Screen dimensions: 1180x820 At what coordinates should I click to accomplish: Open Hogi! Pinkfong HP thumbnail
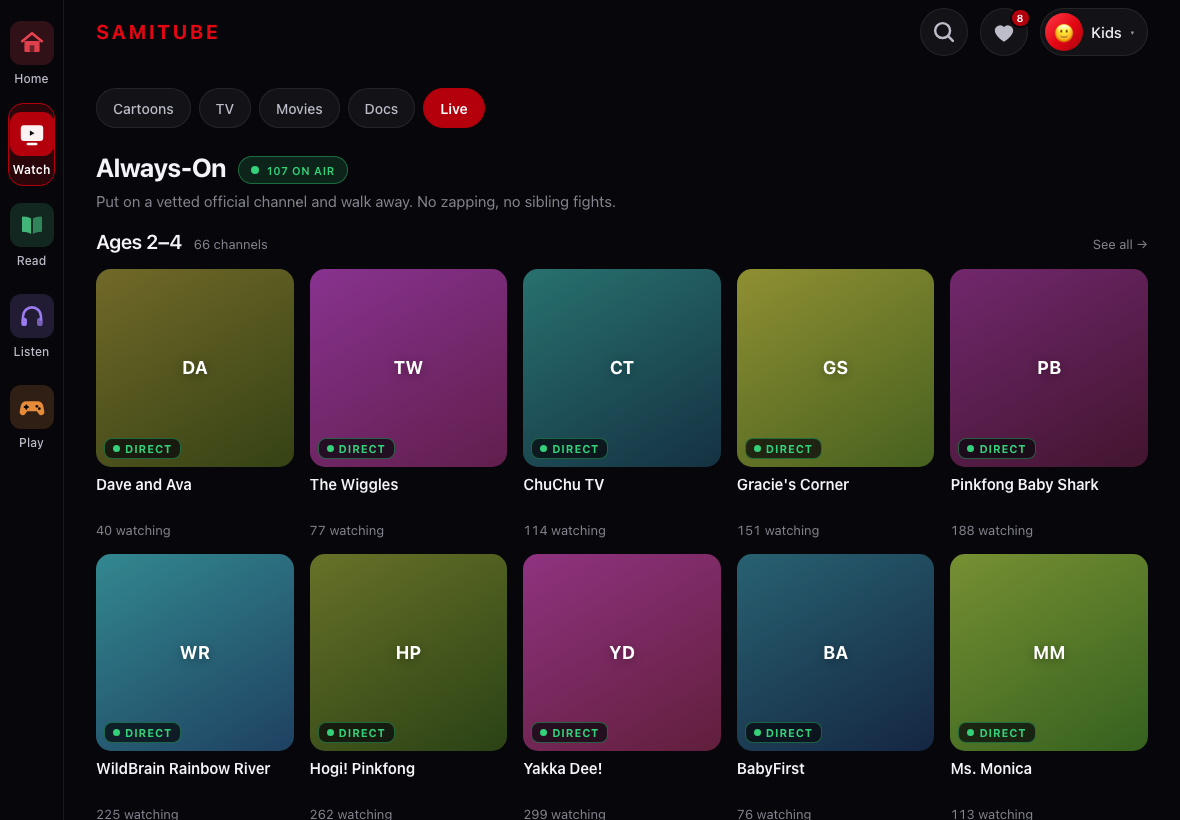pos(408,652)
